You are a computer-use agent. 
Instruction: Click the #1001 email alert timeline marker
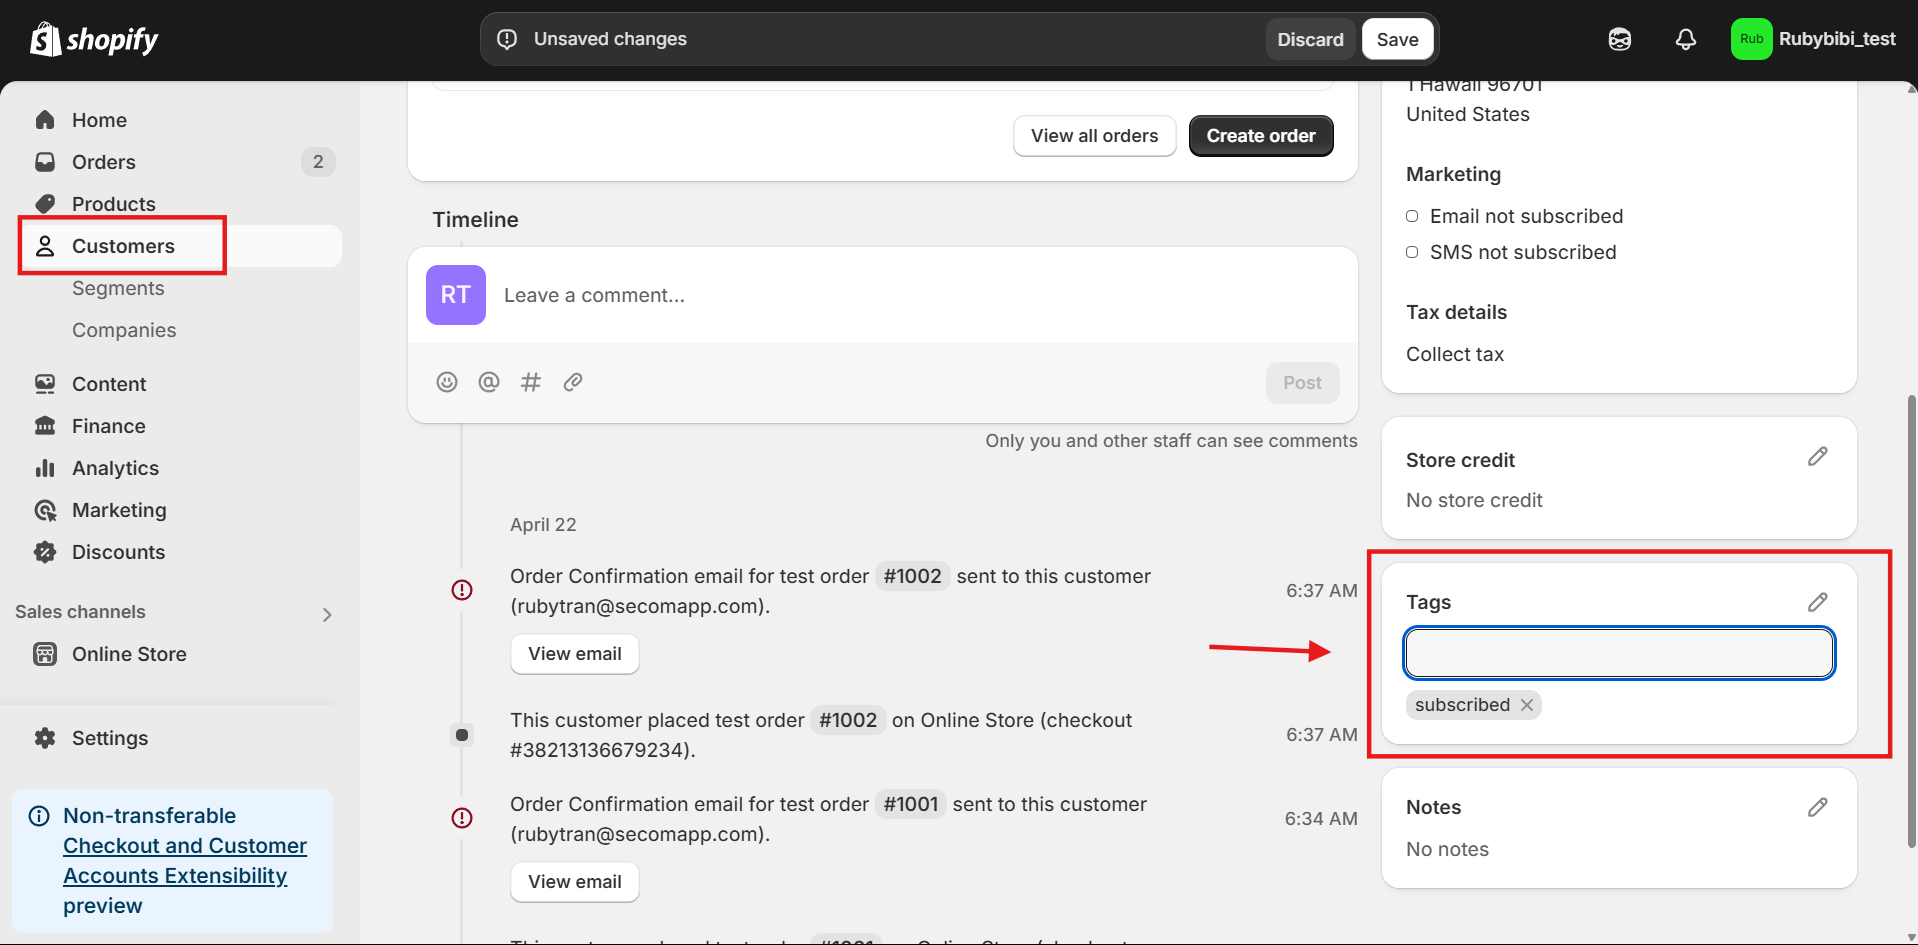point(462,818)
